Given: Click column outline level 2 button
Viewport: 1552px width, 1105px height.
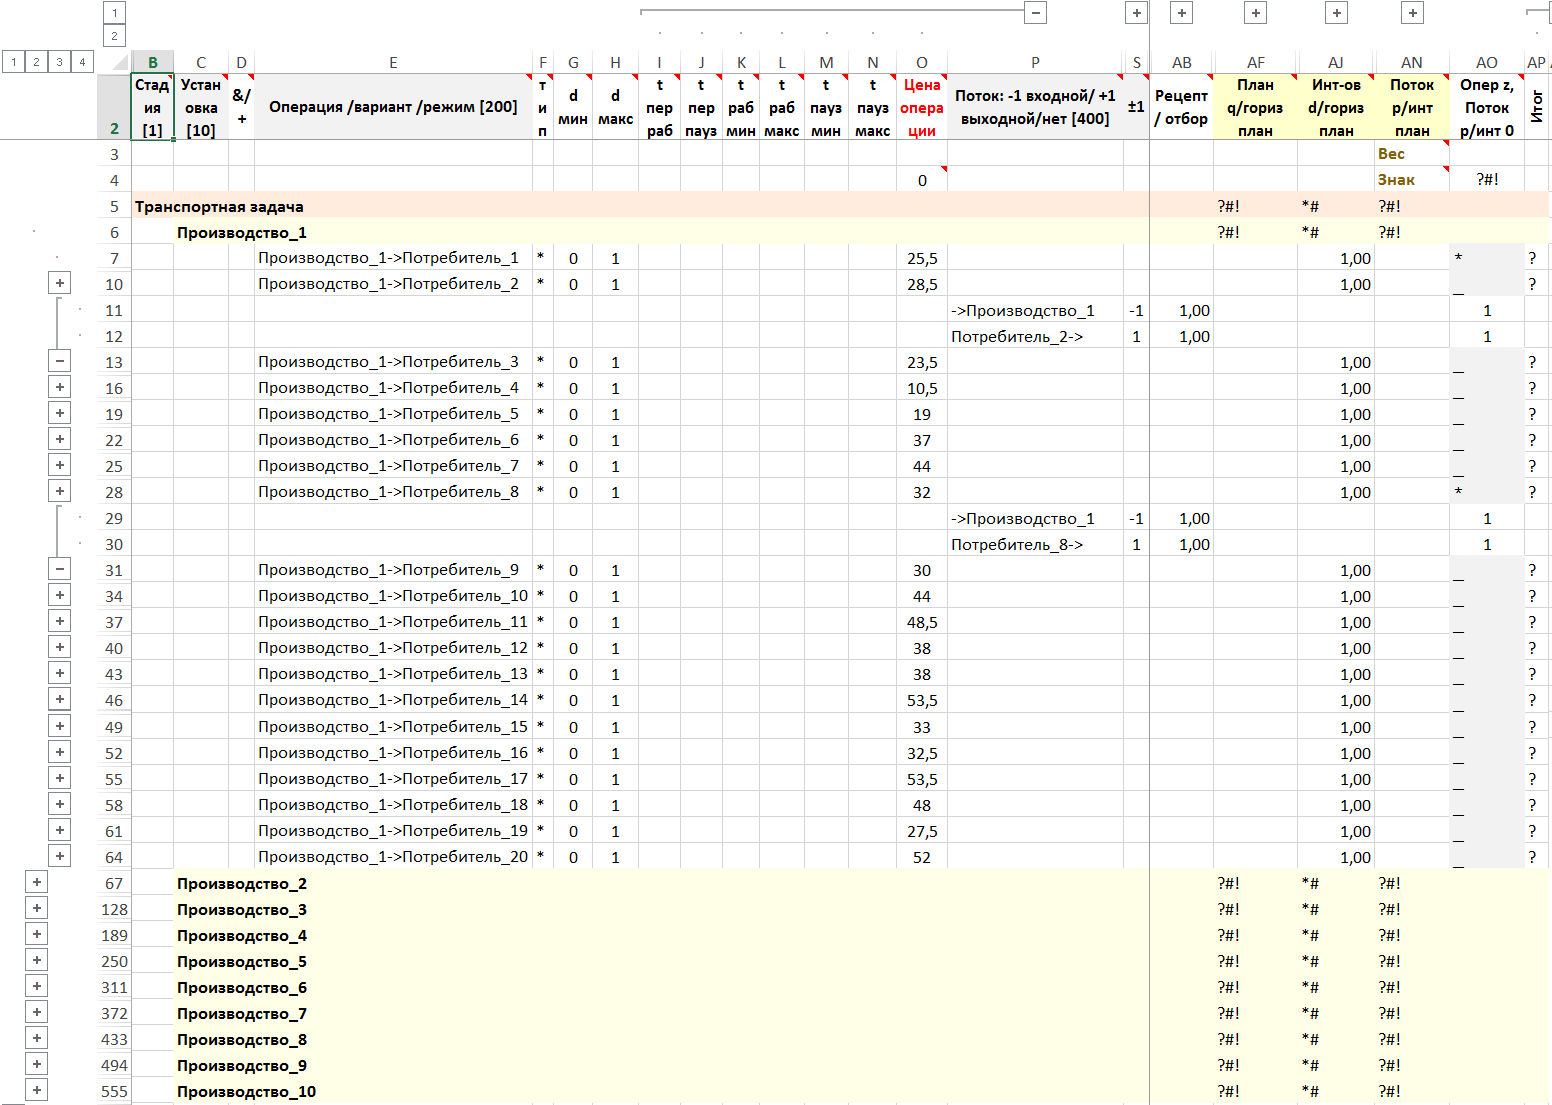Looking at the screenshot, I should tap(114, 36).
